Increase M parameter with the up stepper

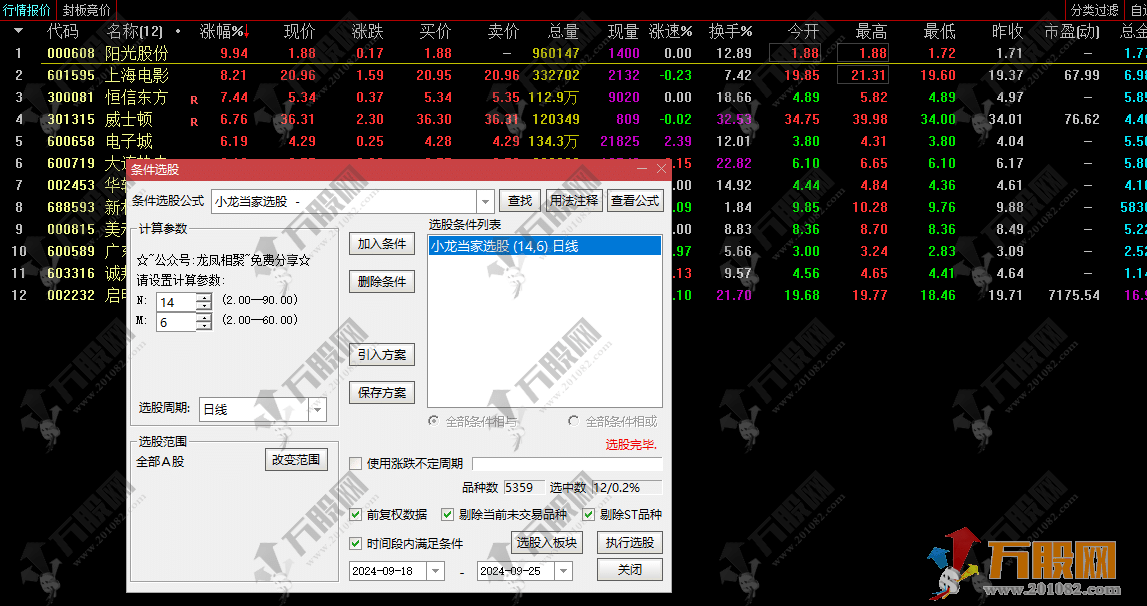tap(204, 317)
